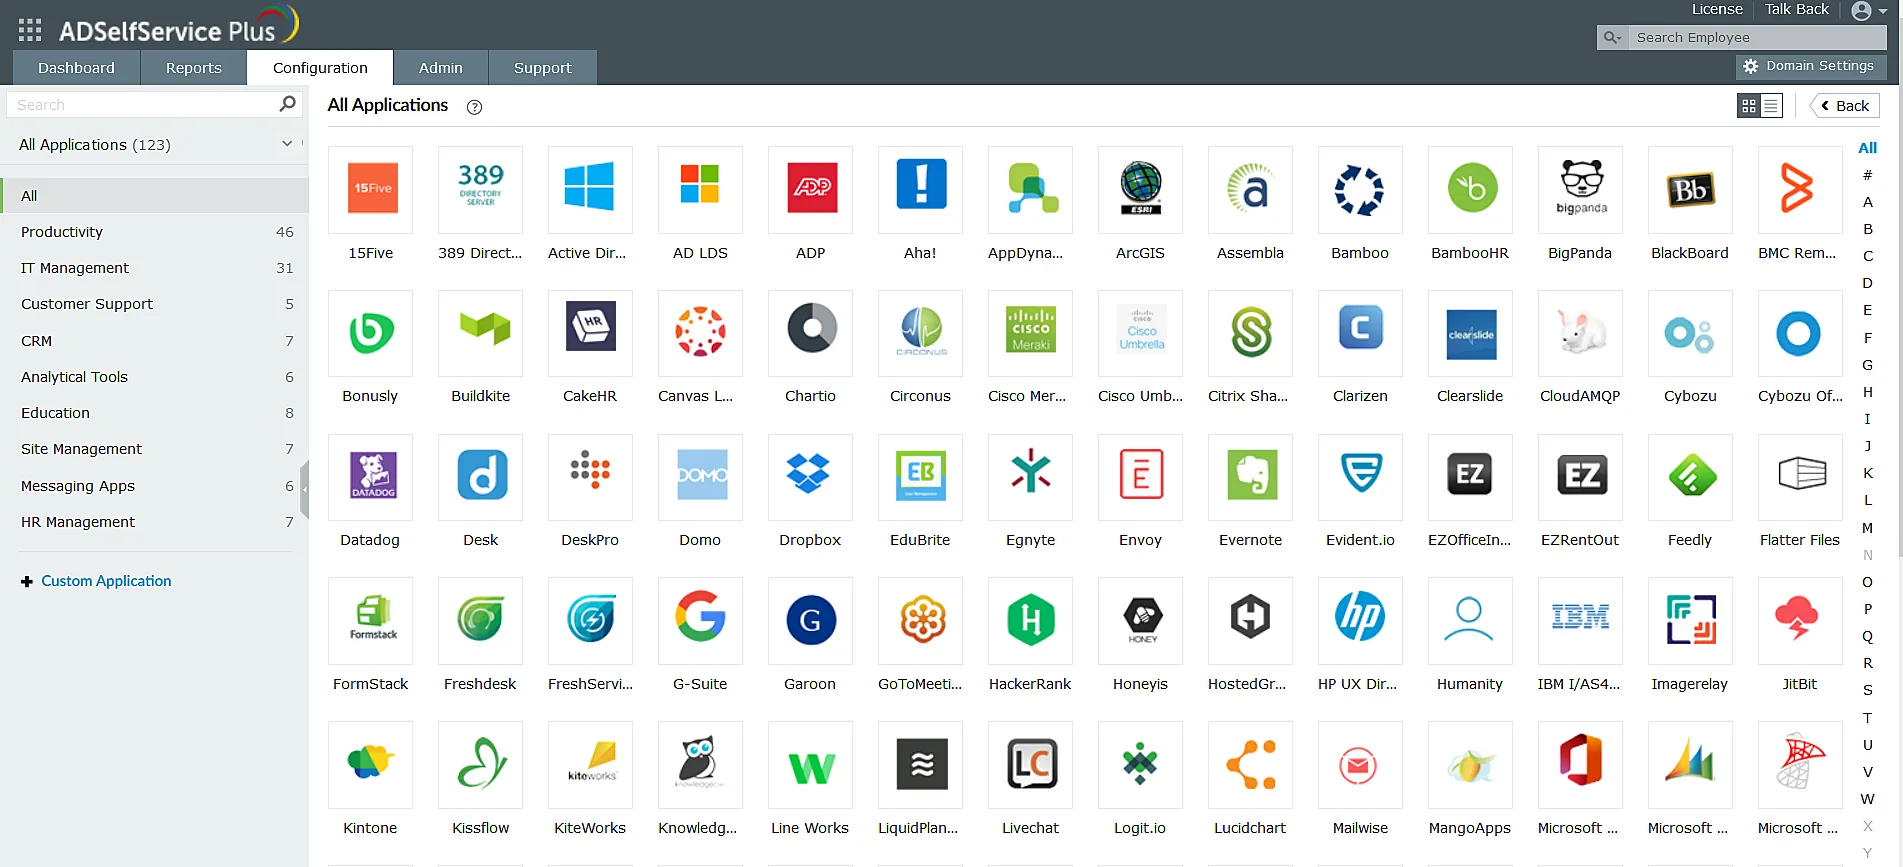Go to the Admin tab
1903x867 pixels.
(441, 67)
